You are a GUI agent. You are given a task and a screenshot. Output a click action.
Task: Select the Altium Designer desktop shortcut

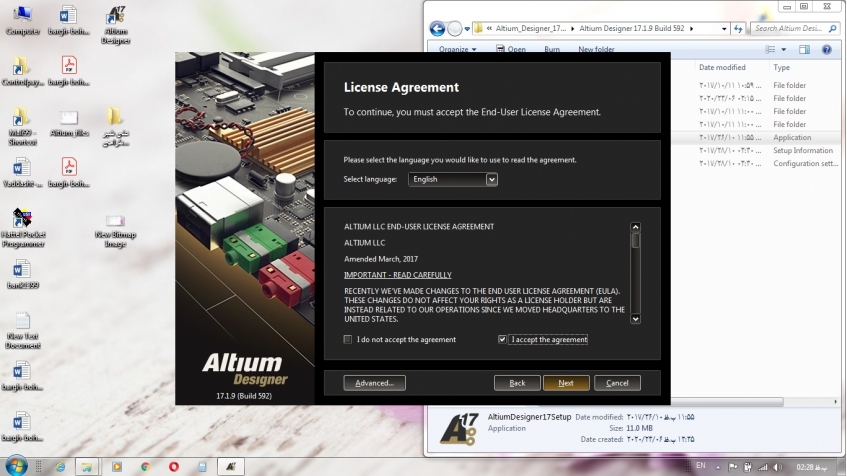115,25
